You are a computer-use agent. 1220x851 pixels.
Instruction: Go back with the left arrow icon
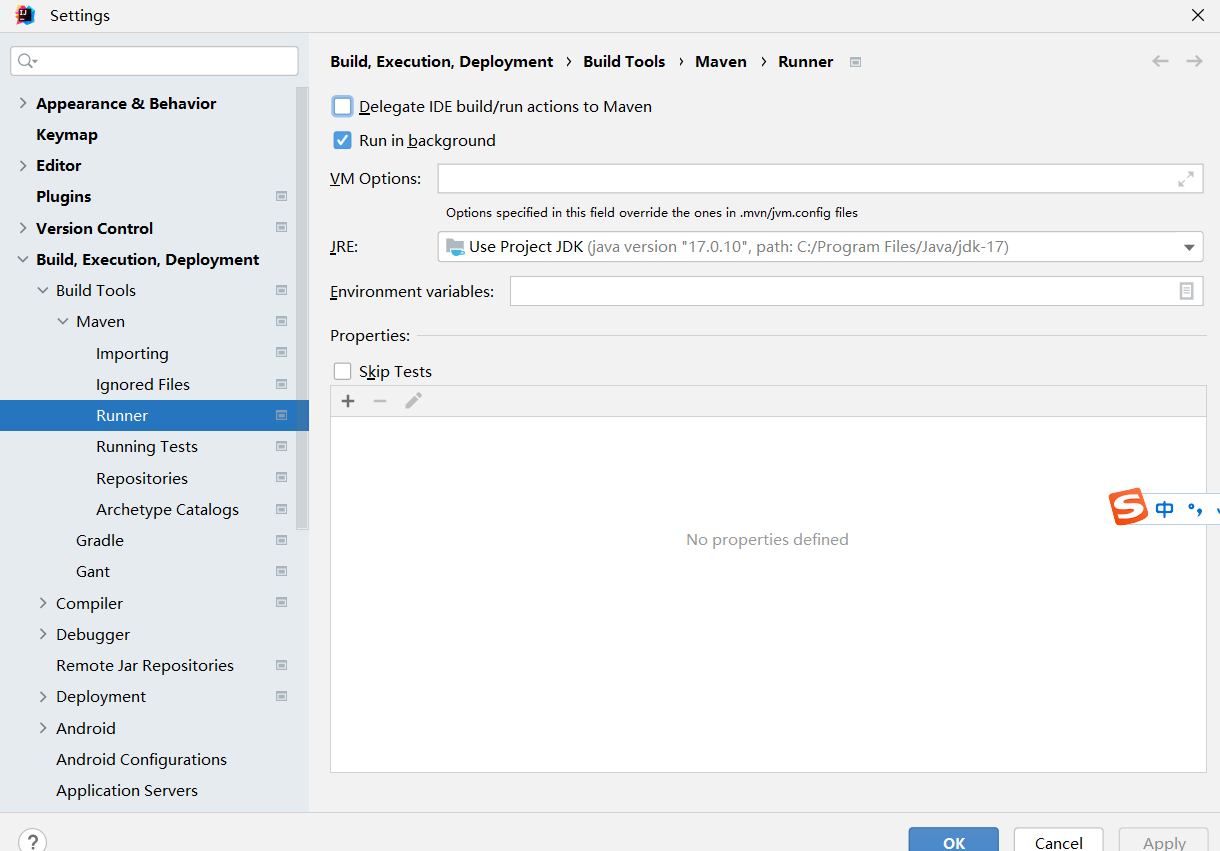1160,61
